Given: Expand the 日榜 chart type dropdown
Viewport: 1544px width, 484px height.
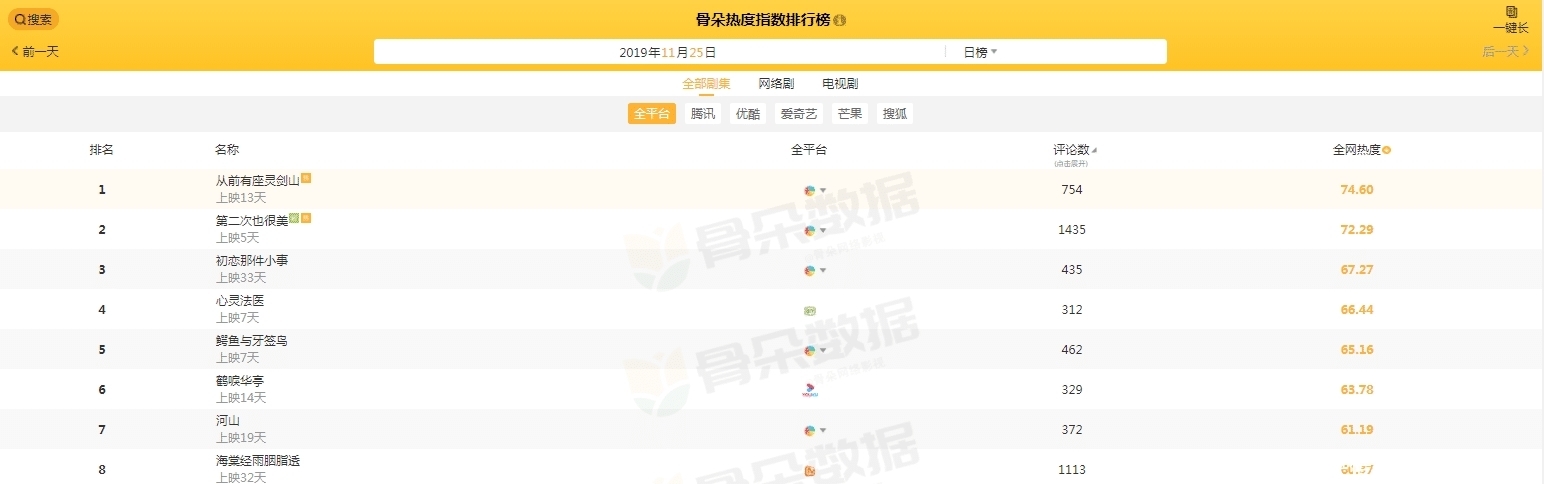Looking at the screenshot, I should click(x=980, y=52).
